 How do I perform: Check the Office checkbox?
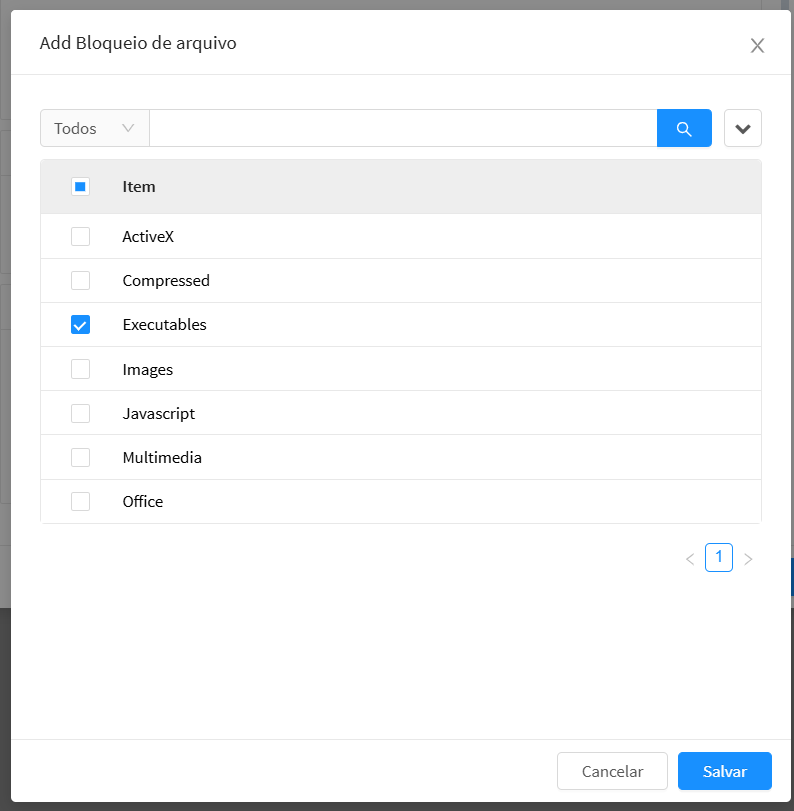pyautogui.click(x=81, y=501)
